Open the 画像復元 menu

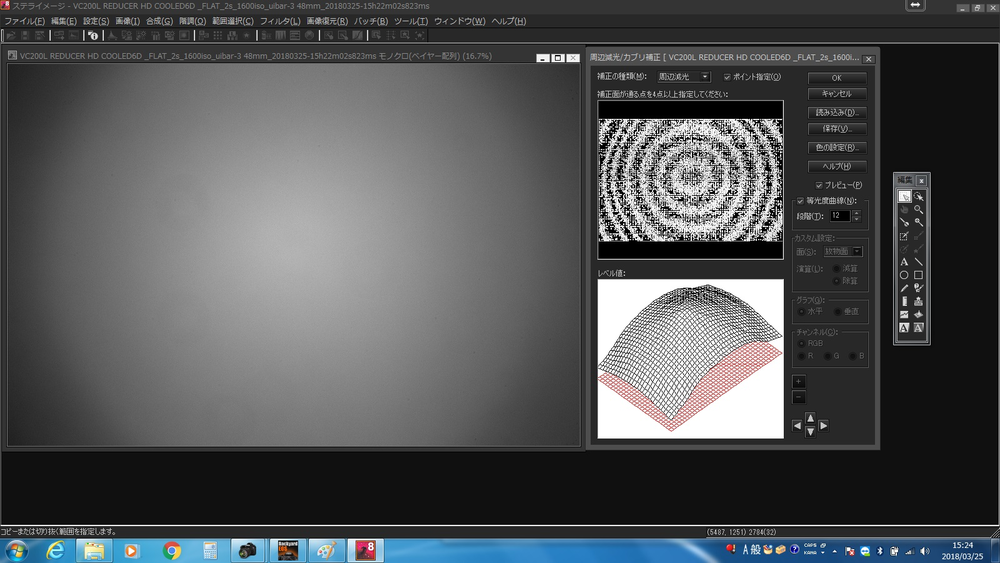327,21
